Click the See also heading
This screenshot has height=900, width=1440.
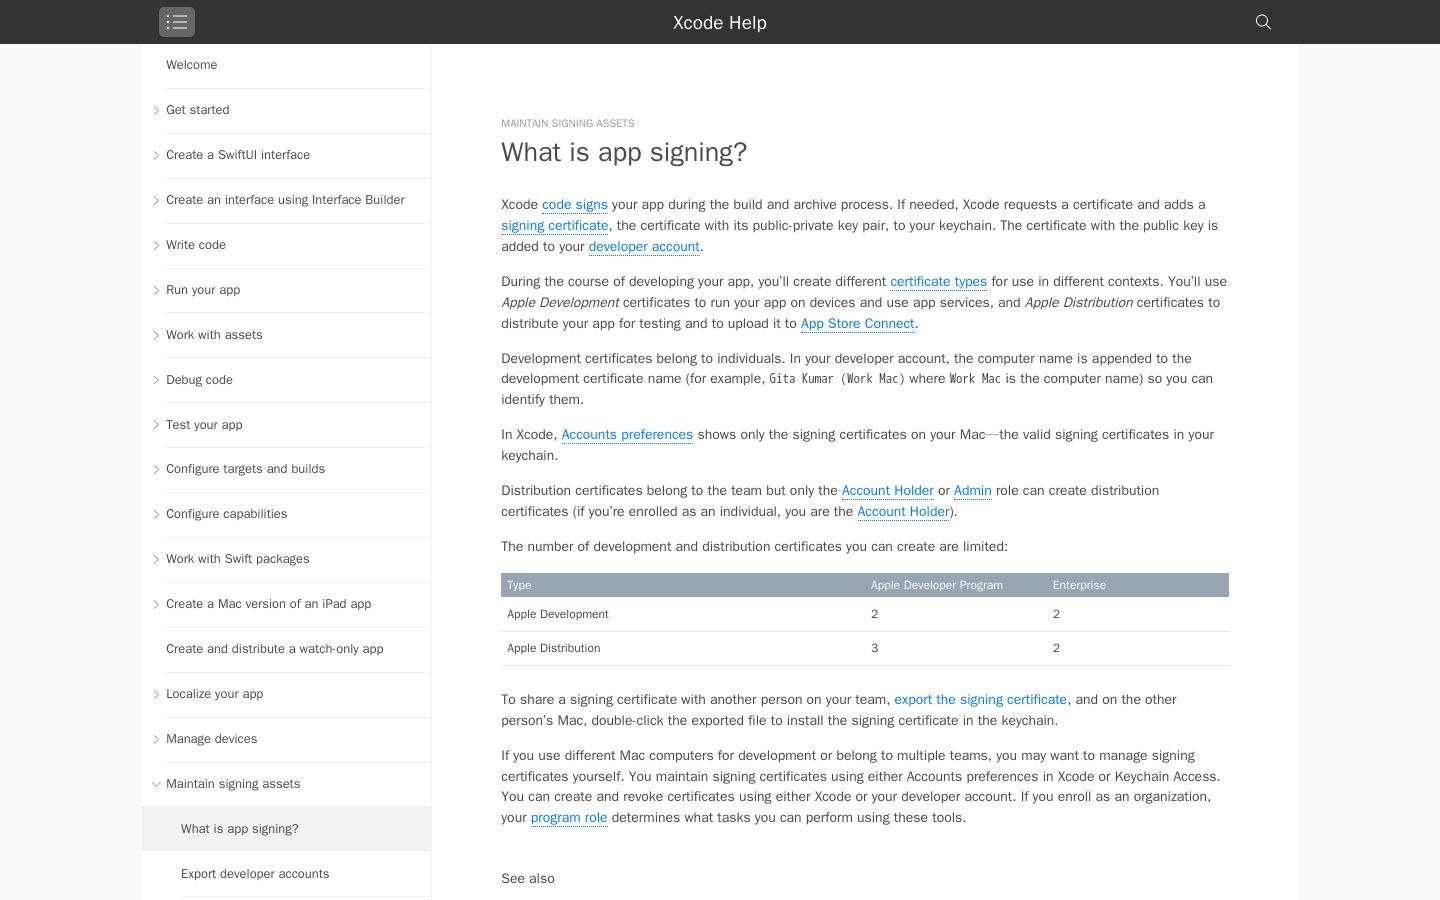click(528, 879)
